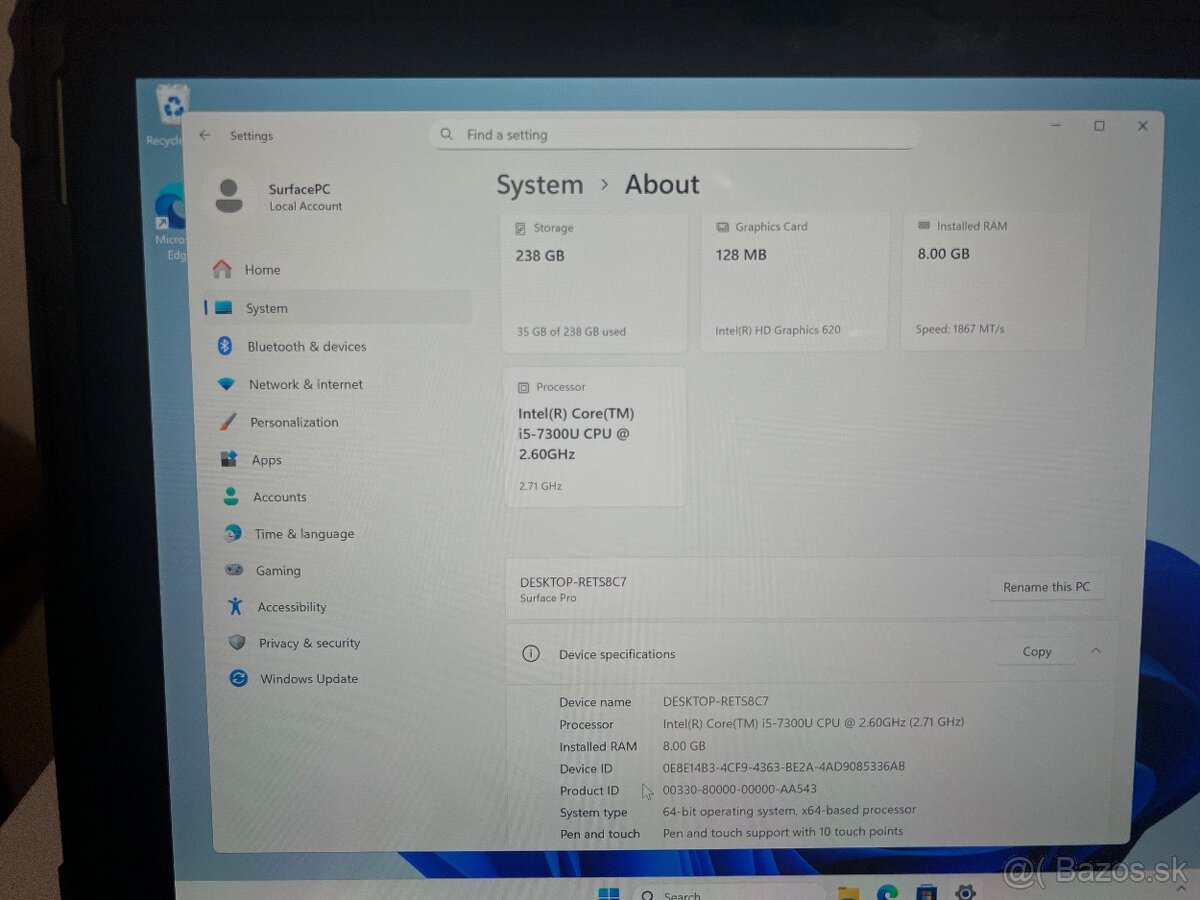Launch Microsoft Edge from the taskbar

[x=886, y=890]
